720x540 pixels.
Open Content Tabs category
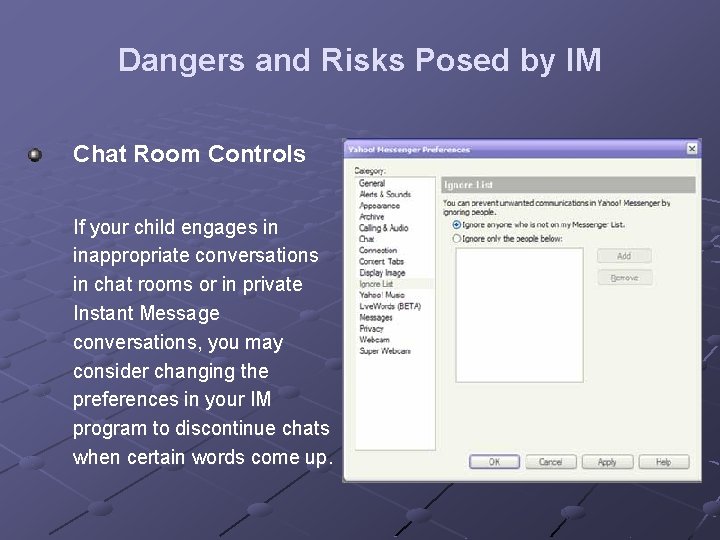(381, 261)
